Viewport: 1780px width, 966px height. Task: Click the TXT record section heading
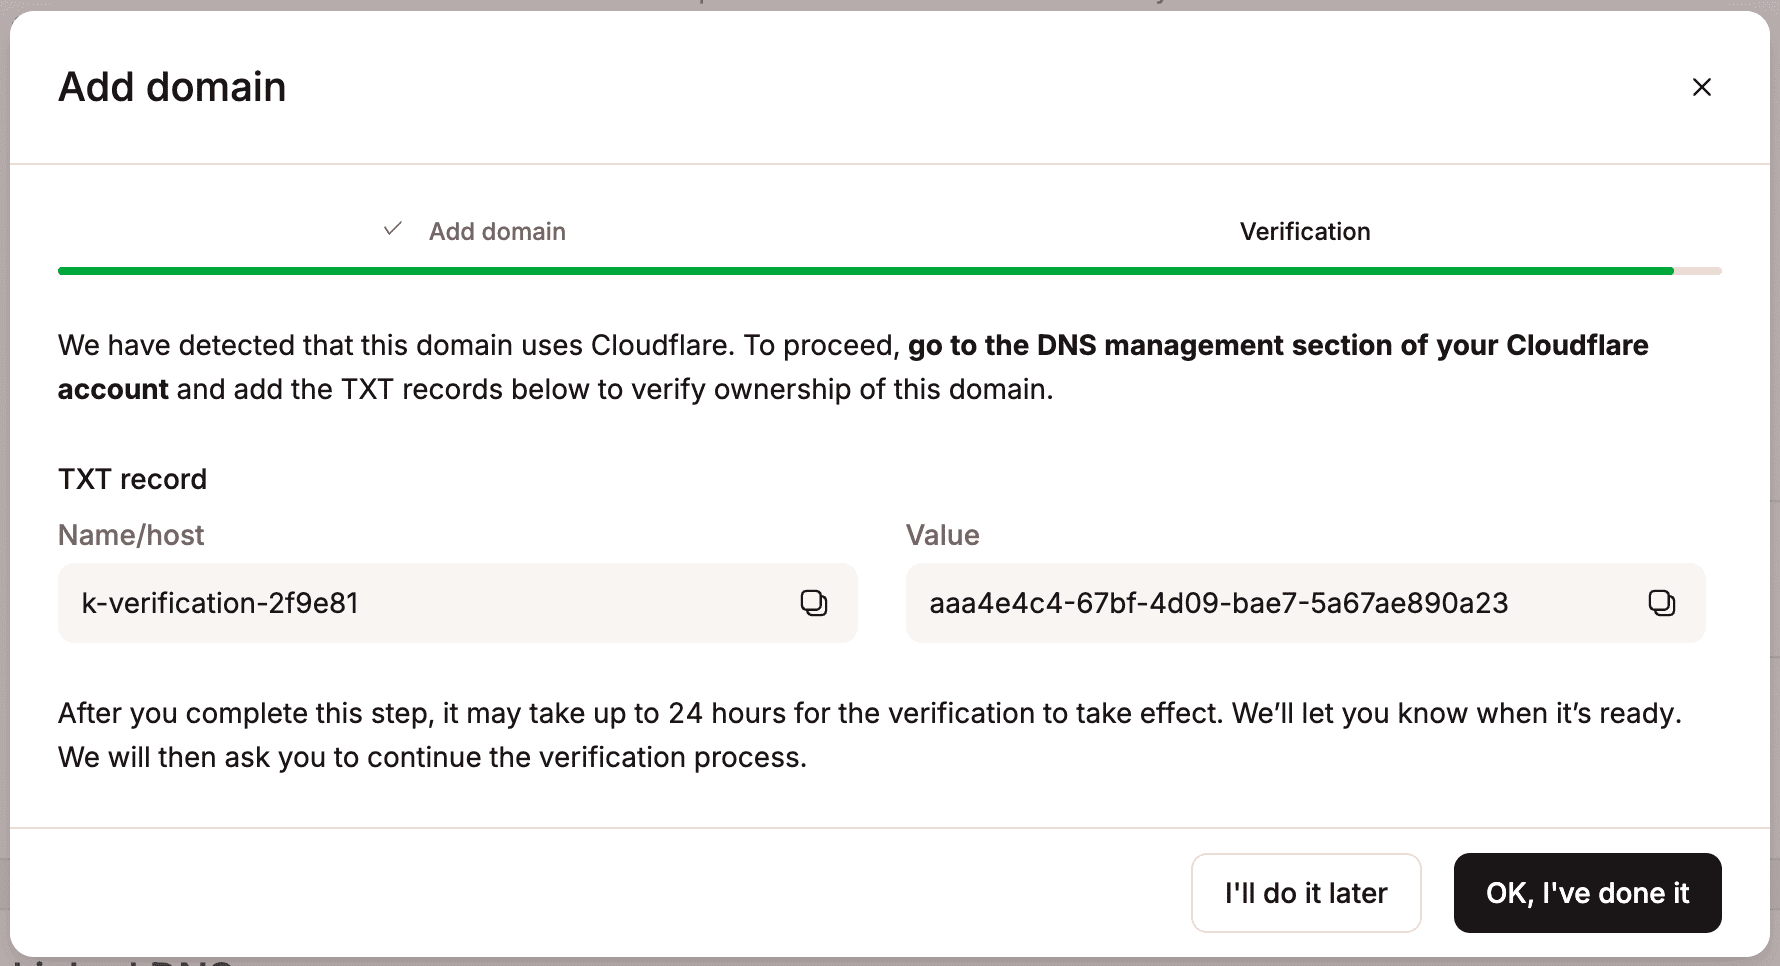tap(132, 479)
